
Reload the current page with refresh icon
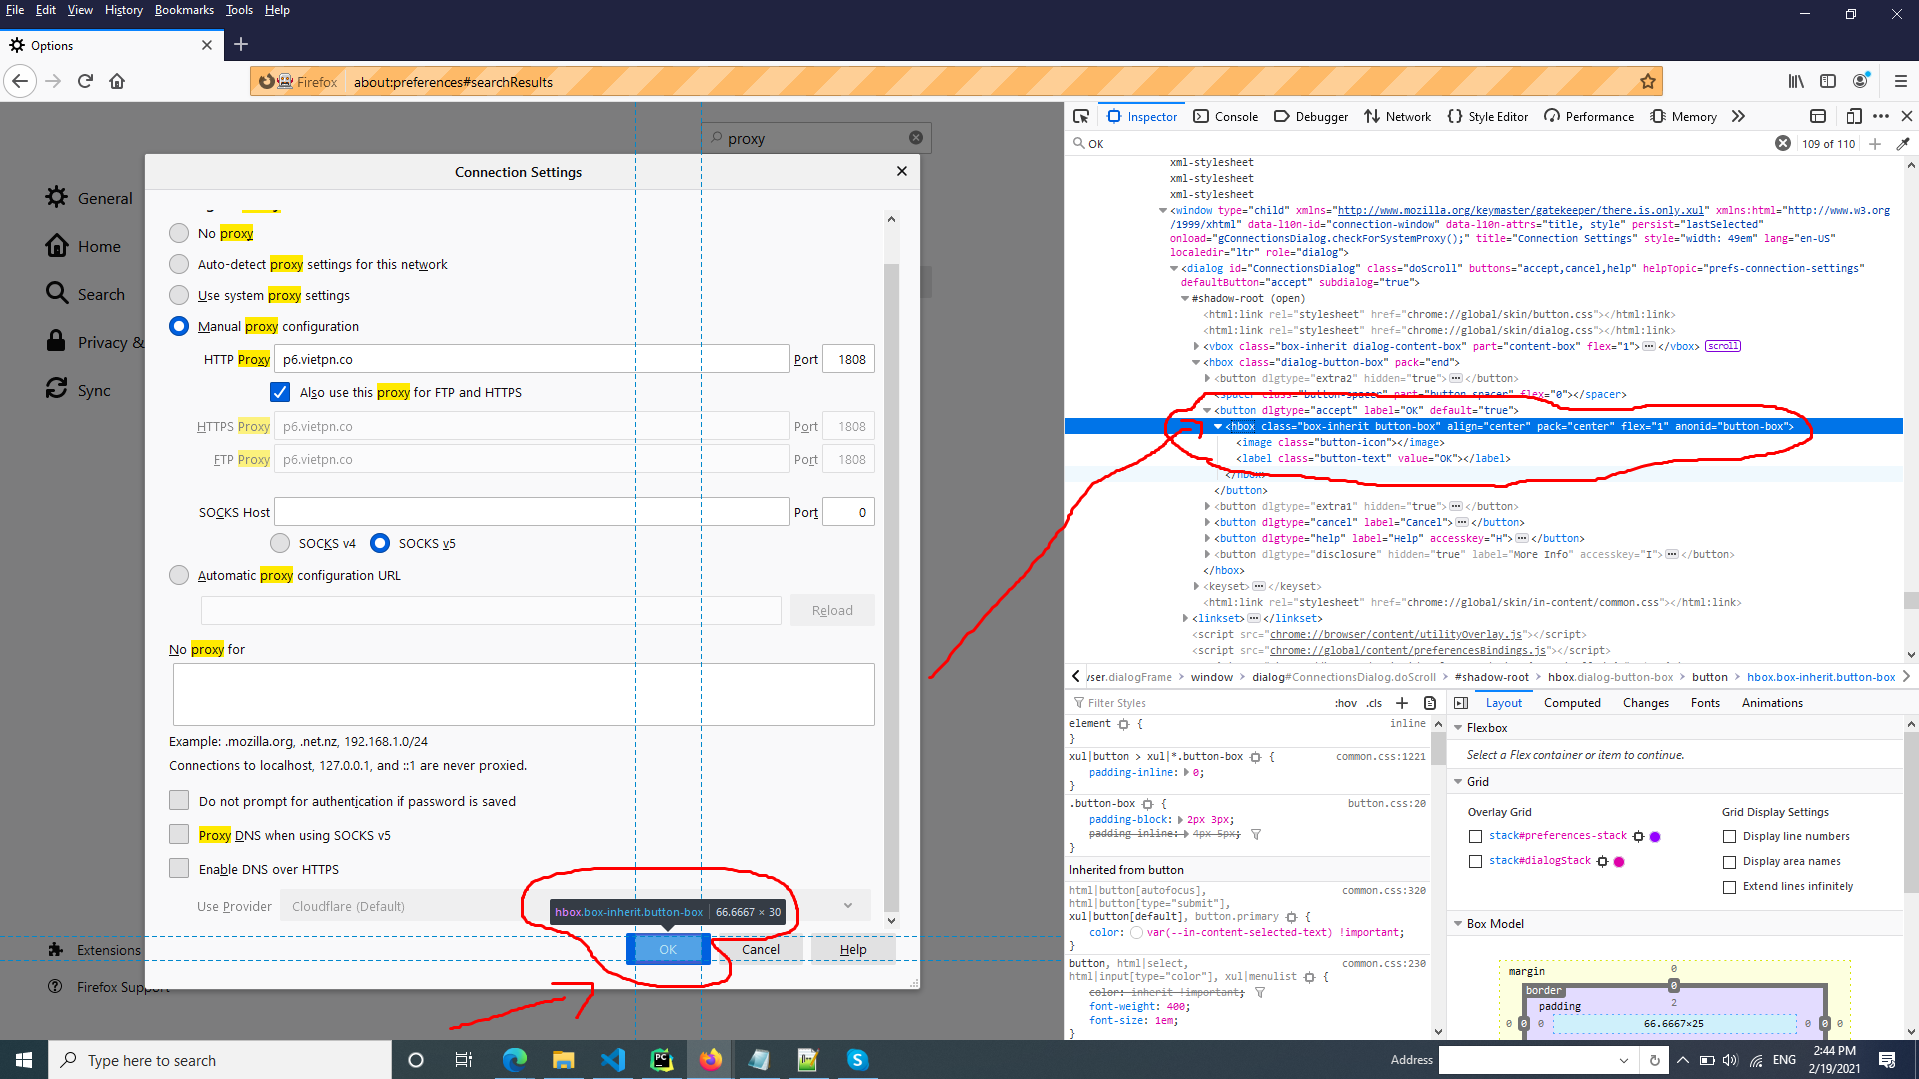(x=85, y=81)
